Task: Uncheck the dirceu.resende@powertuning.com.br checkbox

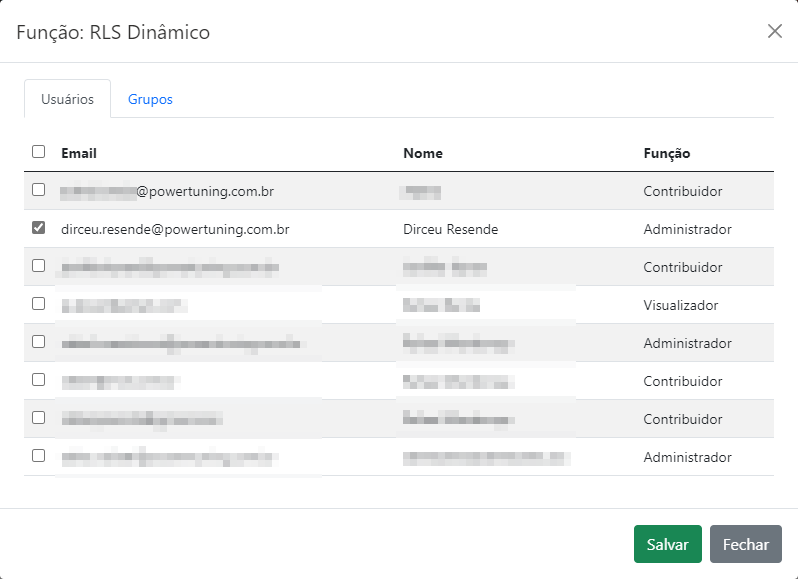Action: pyautogui.click(x=39, y=228)
